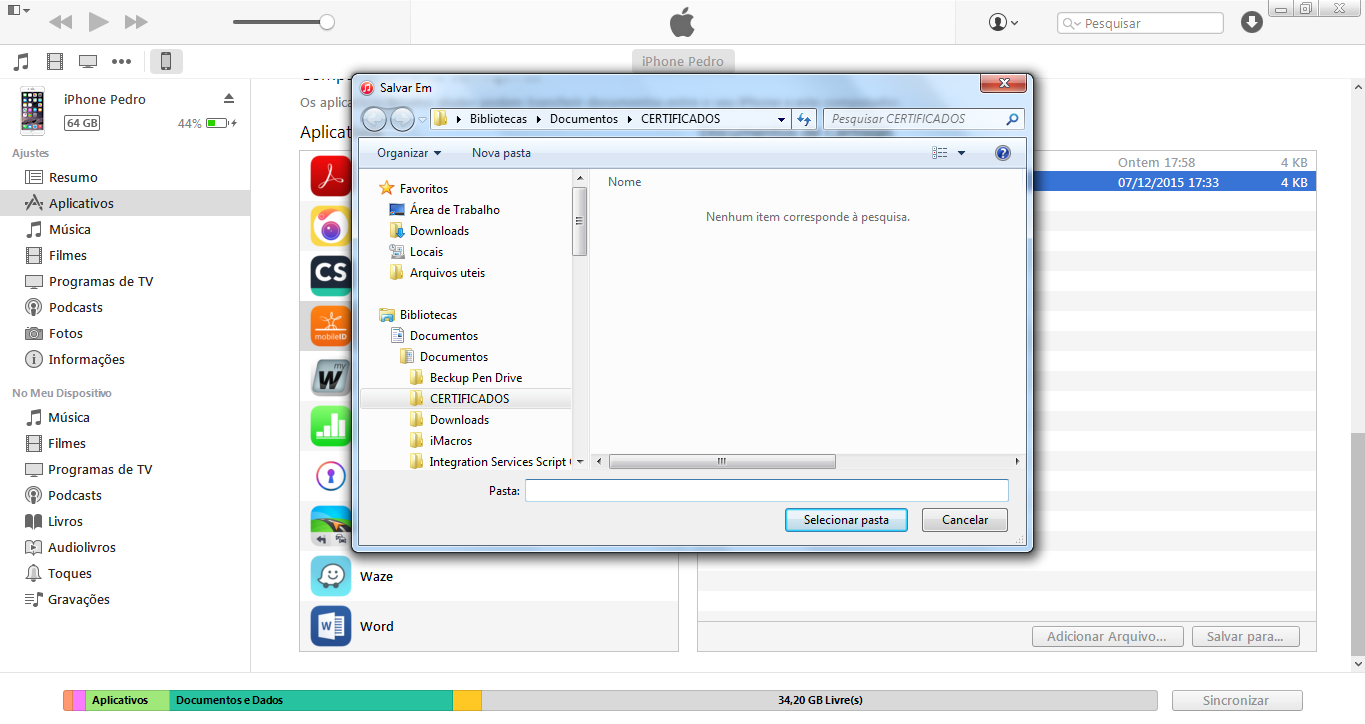Select the Word app in list
Image resolution: width=1365 pixels, height=724 pixels.
click(x=489, y=626)
